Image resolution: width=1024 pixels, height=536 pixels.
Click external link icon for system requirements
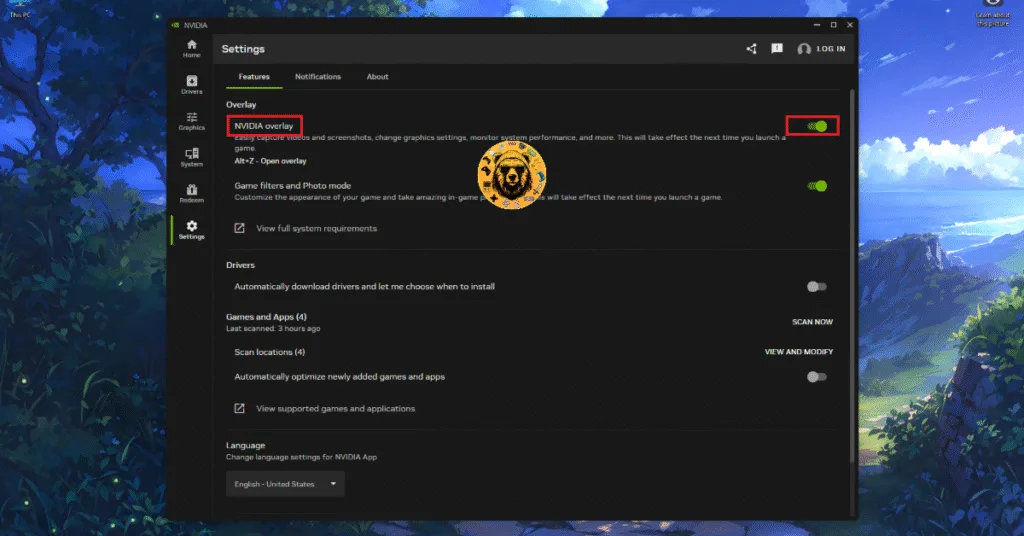tap(240, 228)
